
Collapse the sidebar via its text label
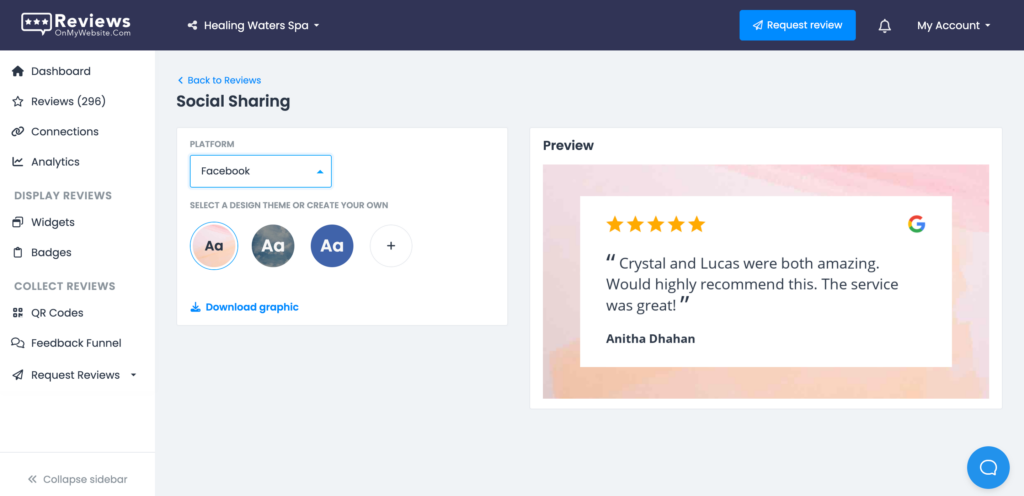click(85, 479)
